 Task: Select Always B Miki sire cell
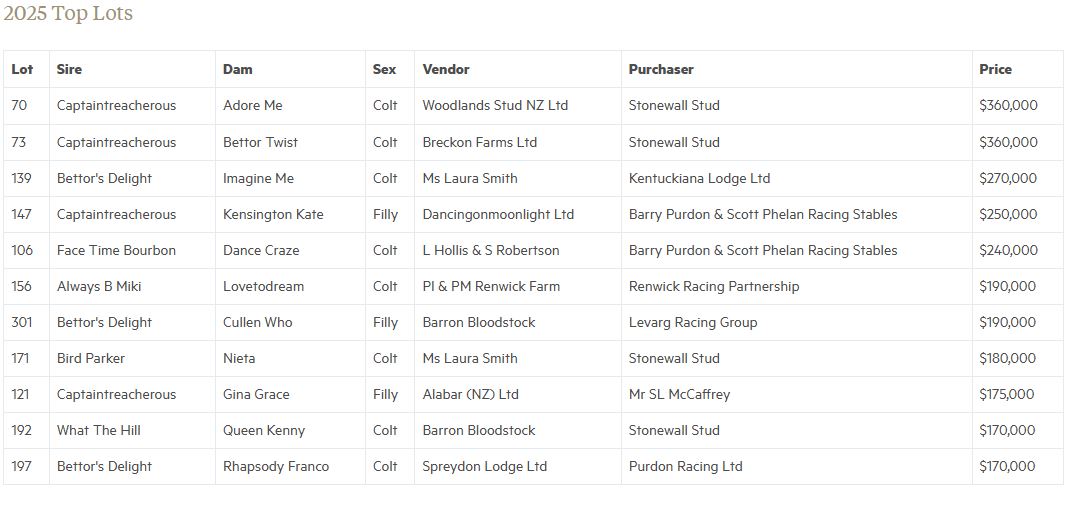point(99,286)
